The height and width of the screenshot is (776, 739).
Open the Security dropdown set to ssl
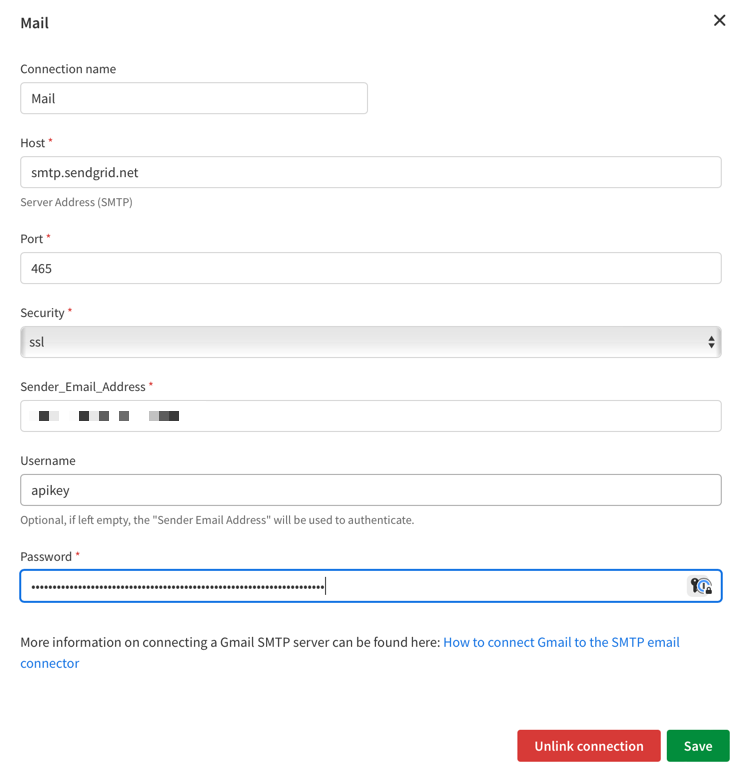[x=370, y=342]
